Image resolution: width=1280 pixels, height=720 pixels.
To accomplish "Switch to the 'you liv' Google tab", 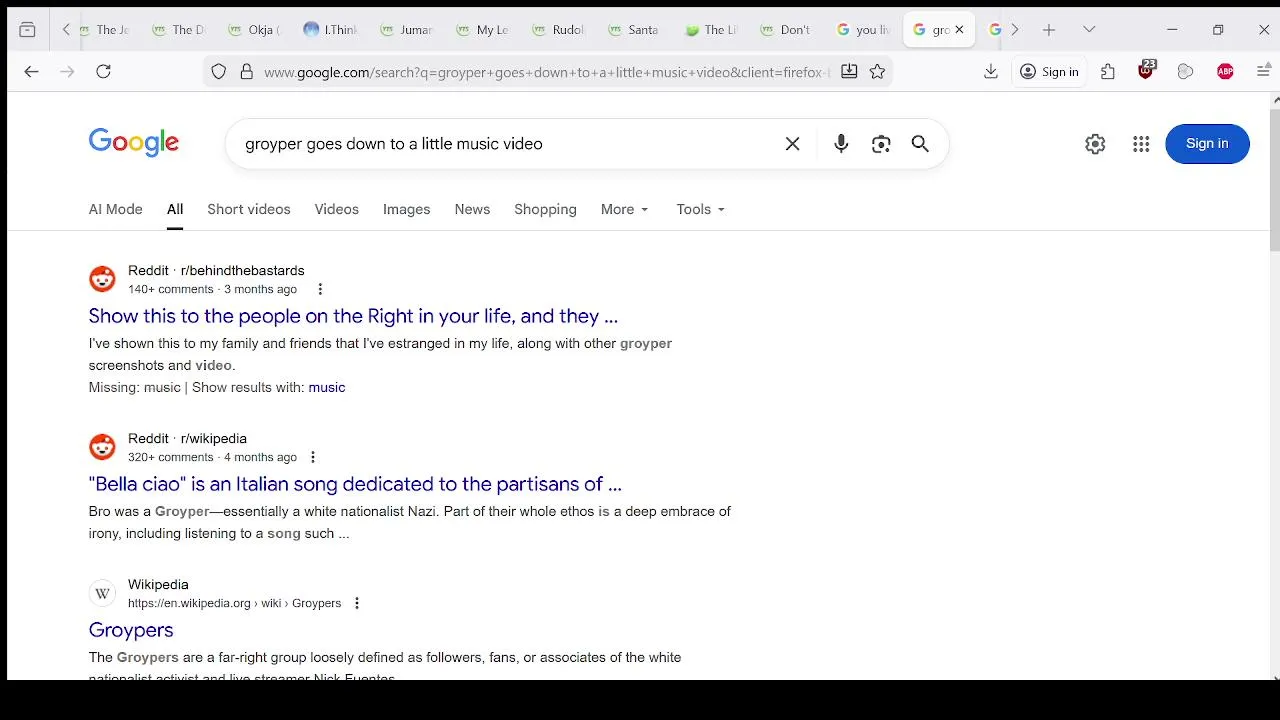I will coord(863,30).
